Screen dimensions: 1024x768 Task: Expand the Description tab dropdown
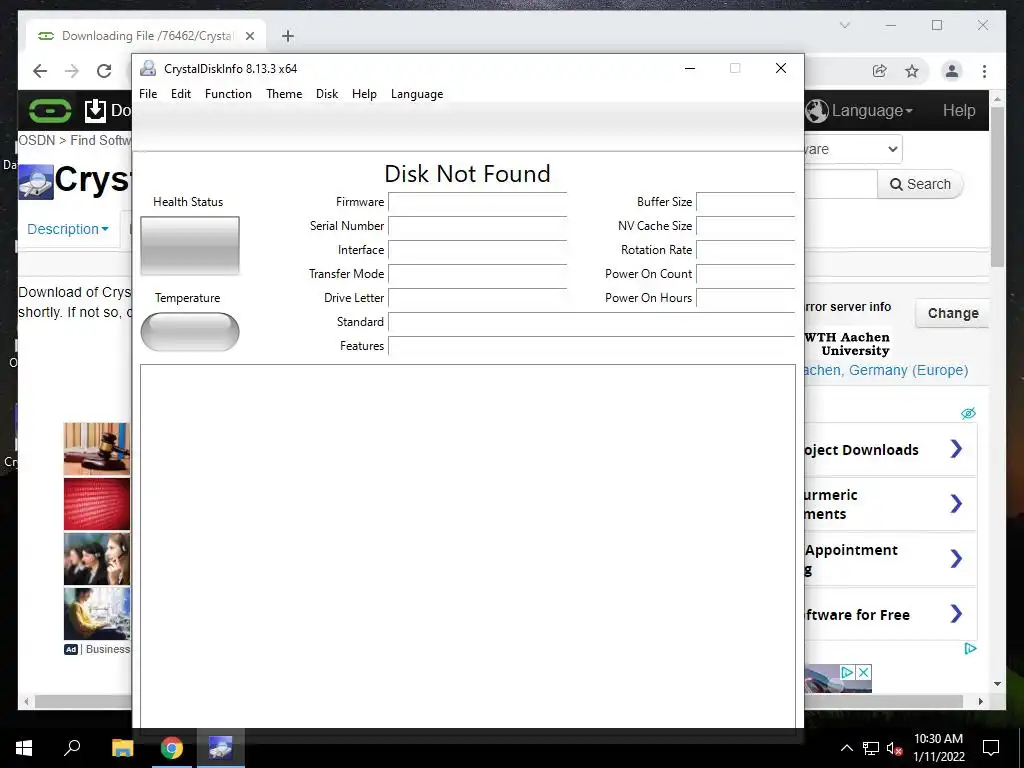68,229
